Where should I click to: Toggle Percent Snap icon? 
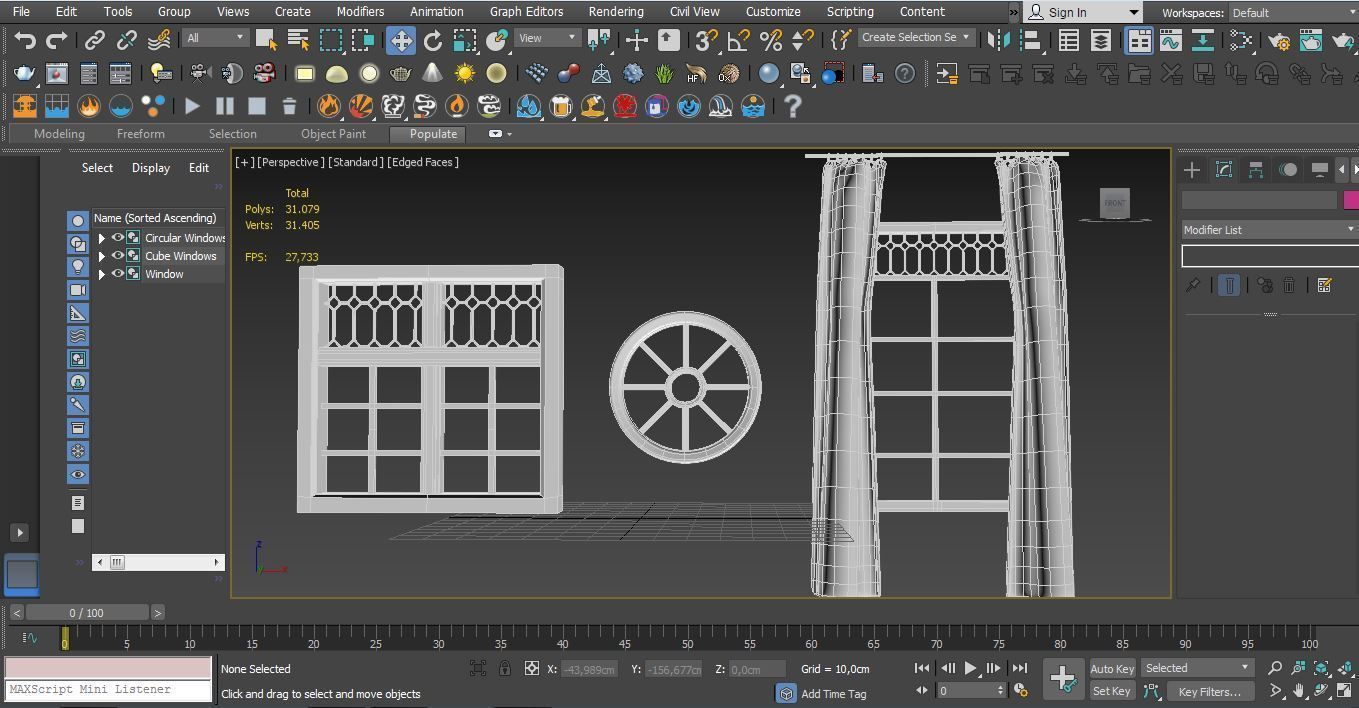771,40
